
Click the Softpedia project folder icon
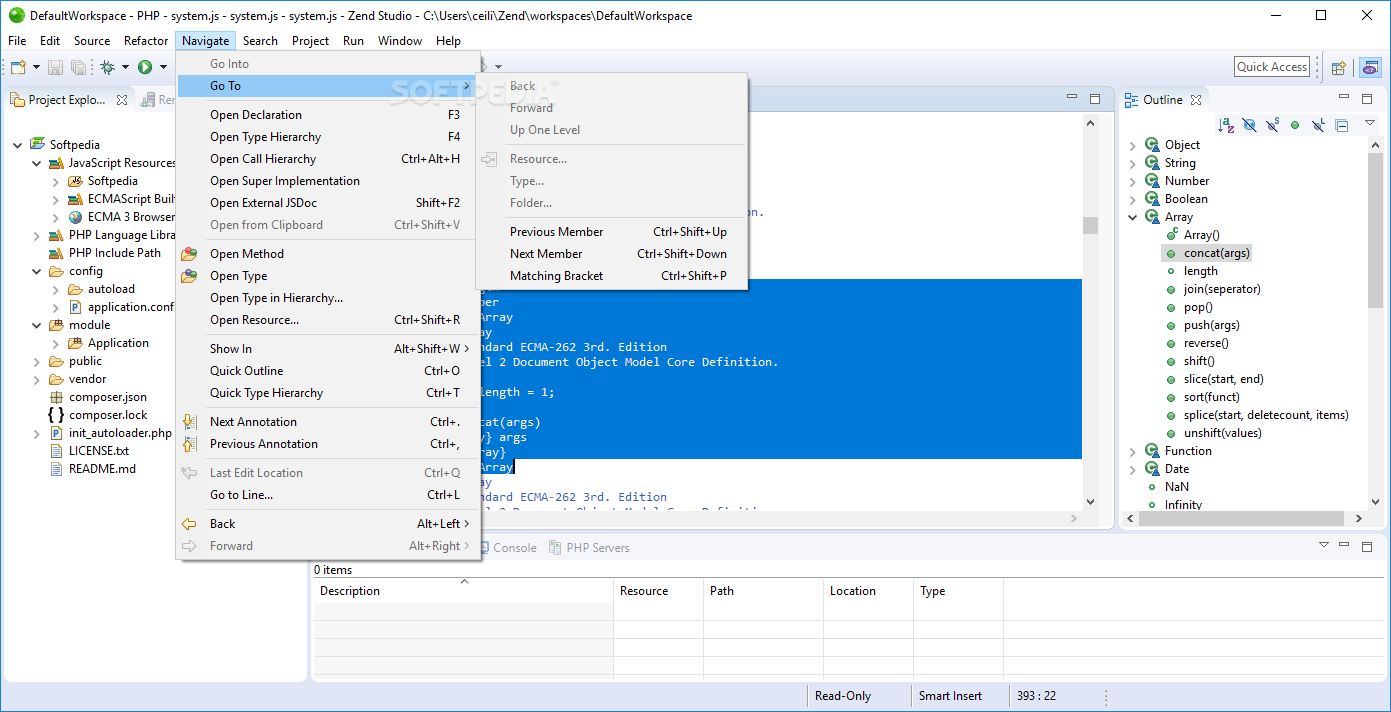pyautogui.click(x=39, y=145)
